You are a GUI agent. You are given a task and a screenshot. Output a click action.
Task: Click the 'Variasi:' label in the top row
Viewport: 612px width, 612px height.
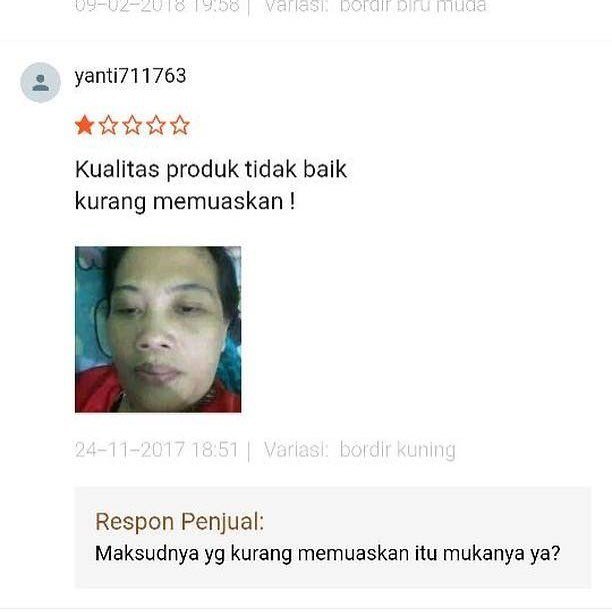pos(296,7)
